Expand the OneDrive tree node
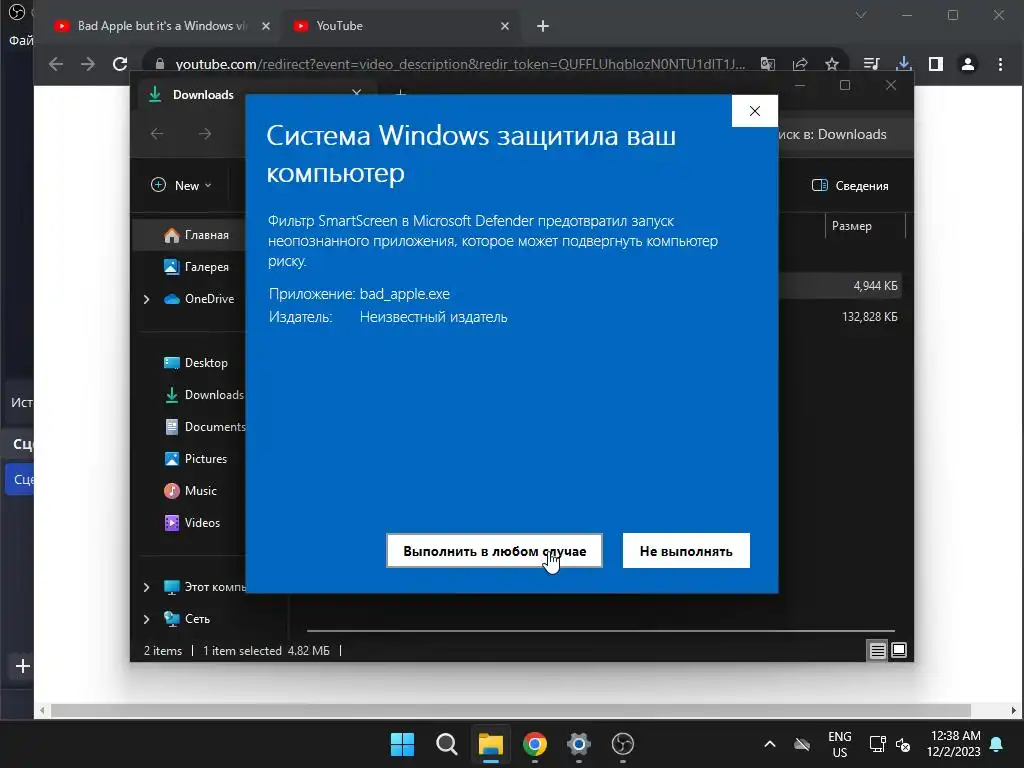This screenshot has width=1024, height=768. pos(146,299)
